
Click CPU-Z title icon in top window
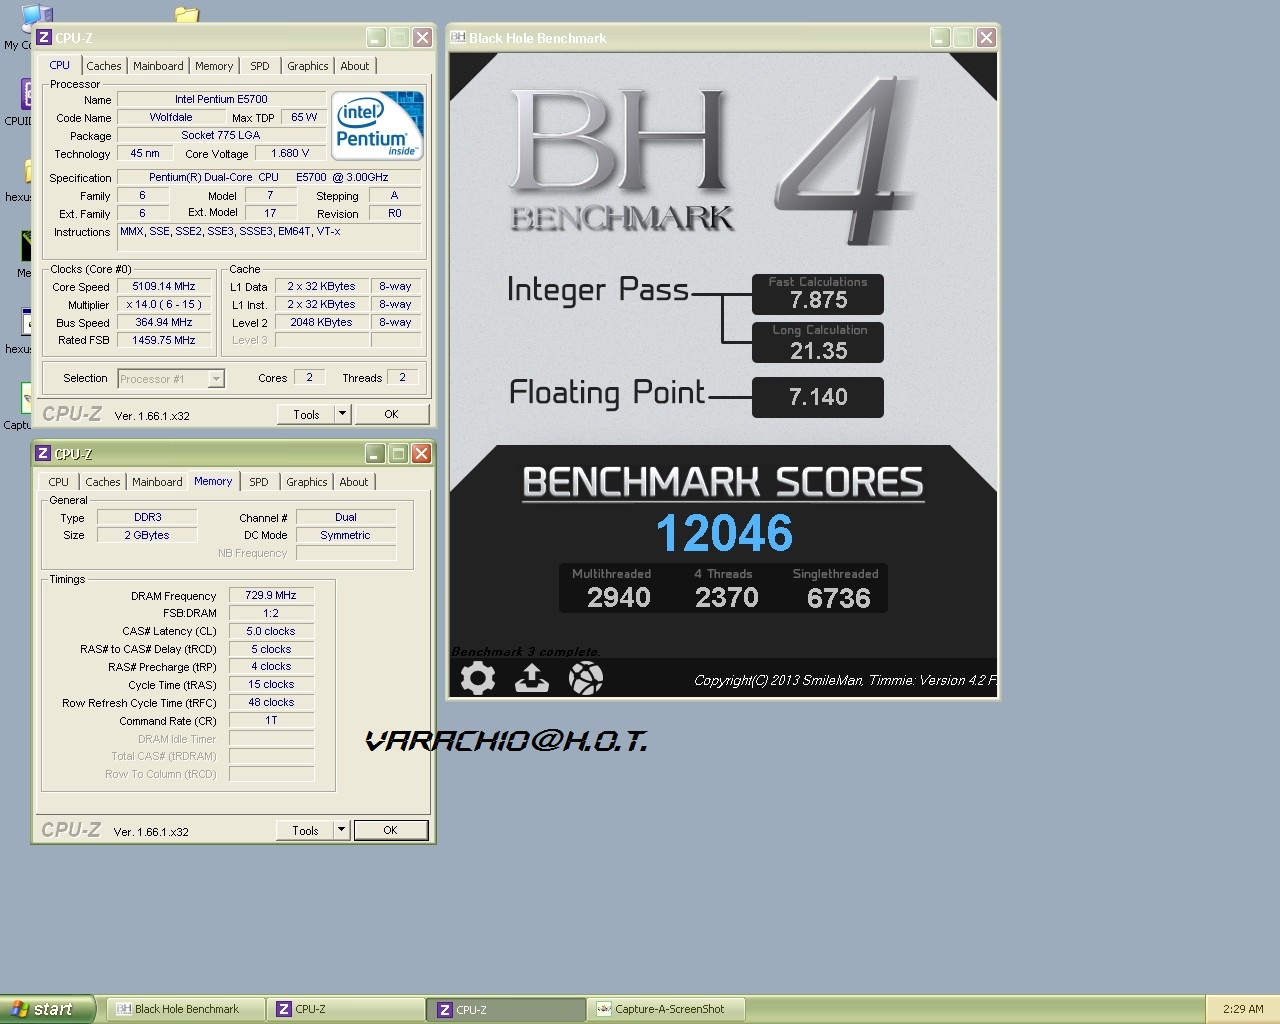point(43,38)
